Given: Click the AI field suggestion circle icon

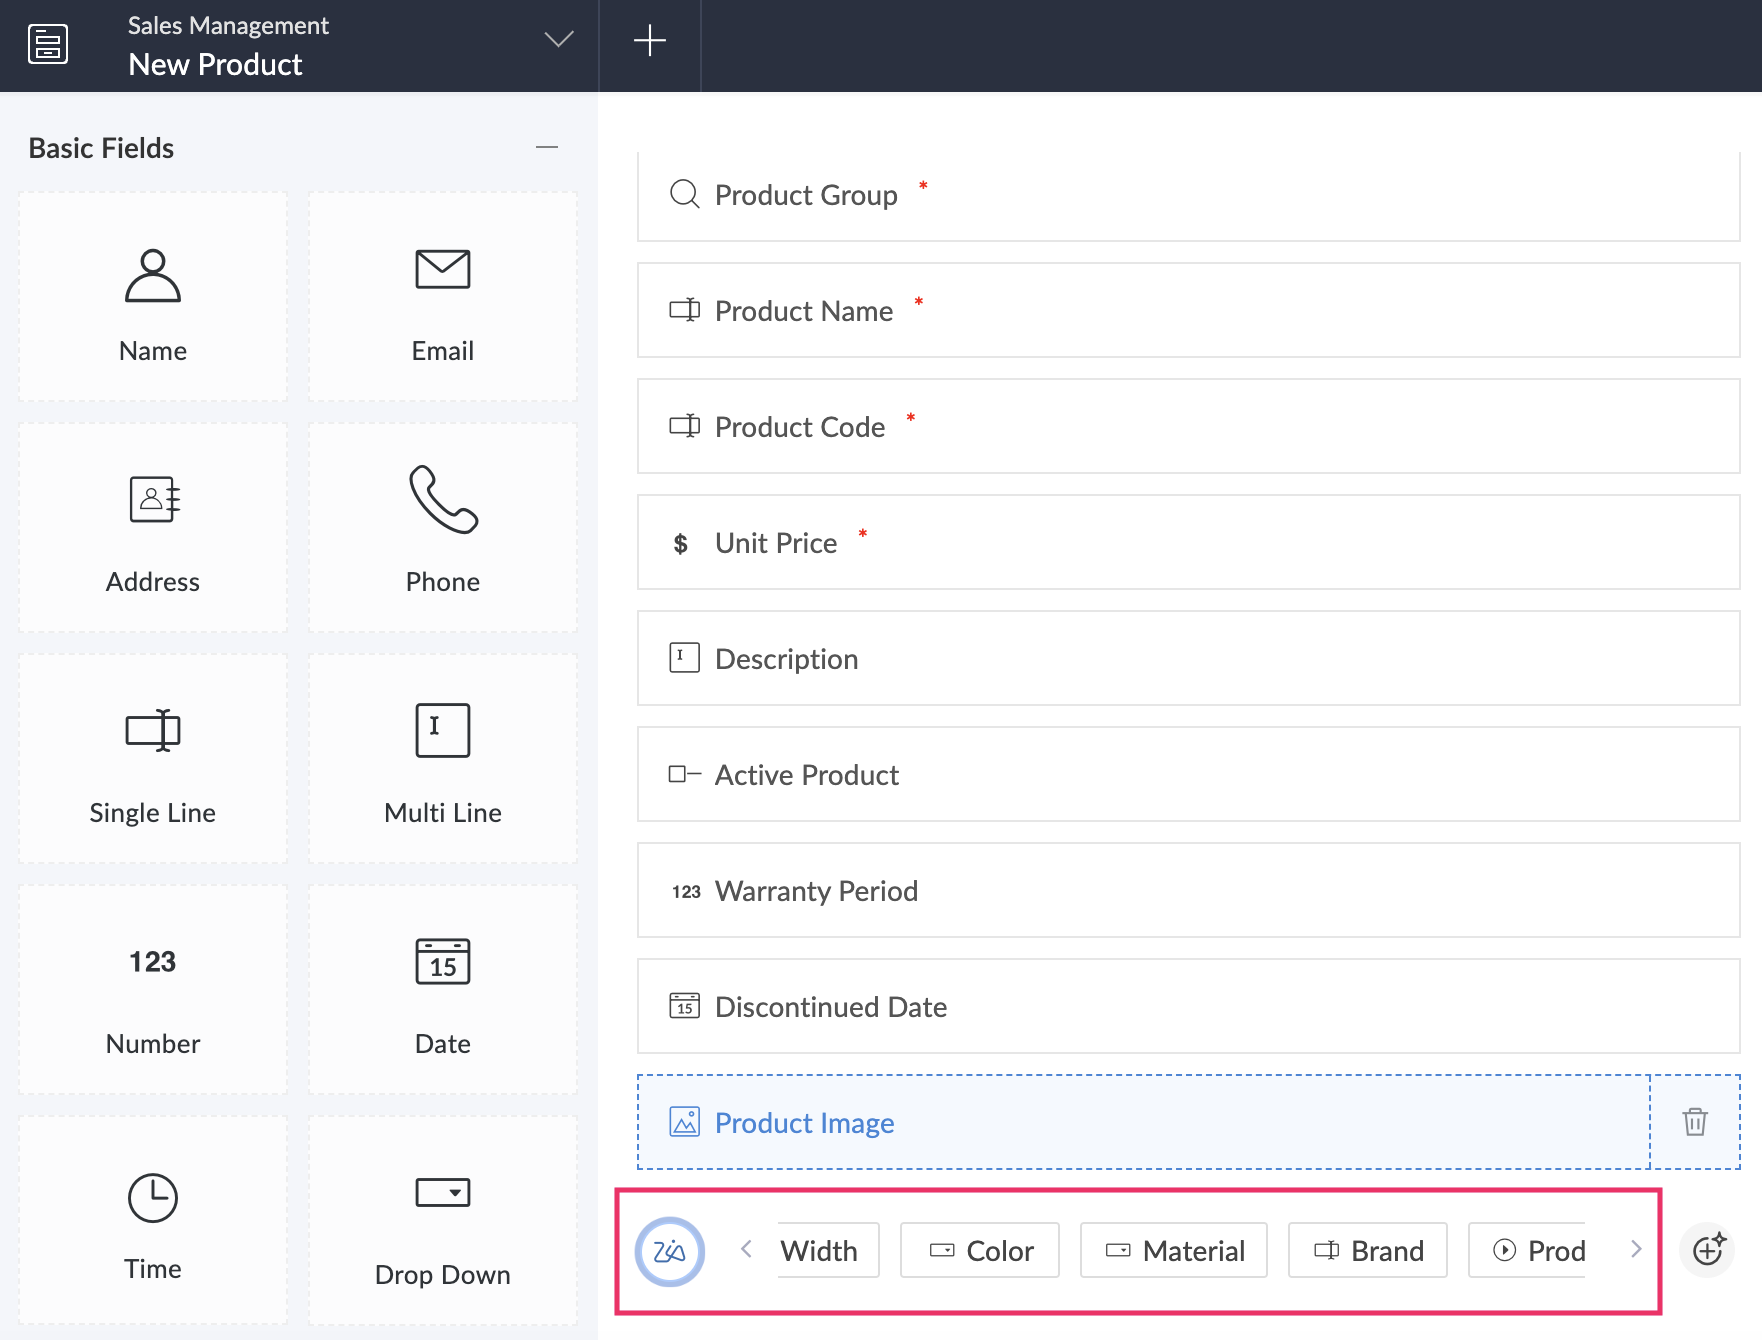Looking at the screenshot, I should 669,1251.
